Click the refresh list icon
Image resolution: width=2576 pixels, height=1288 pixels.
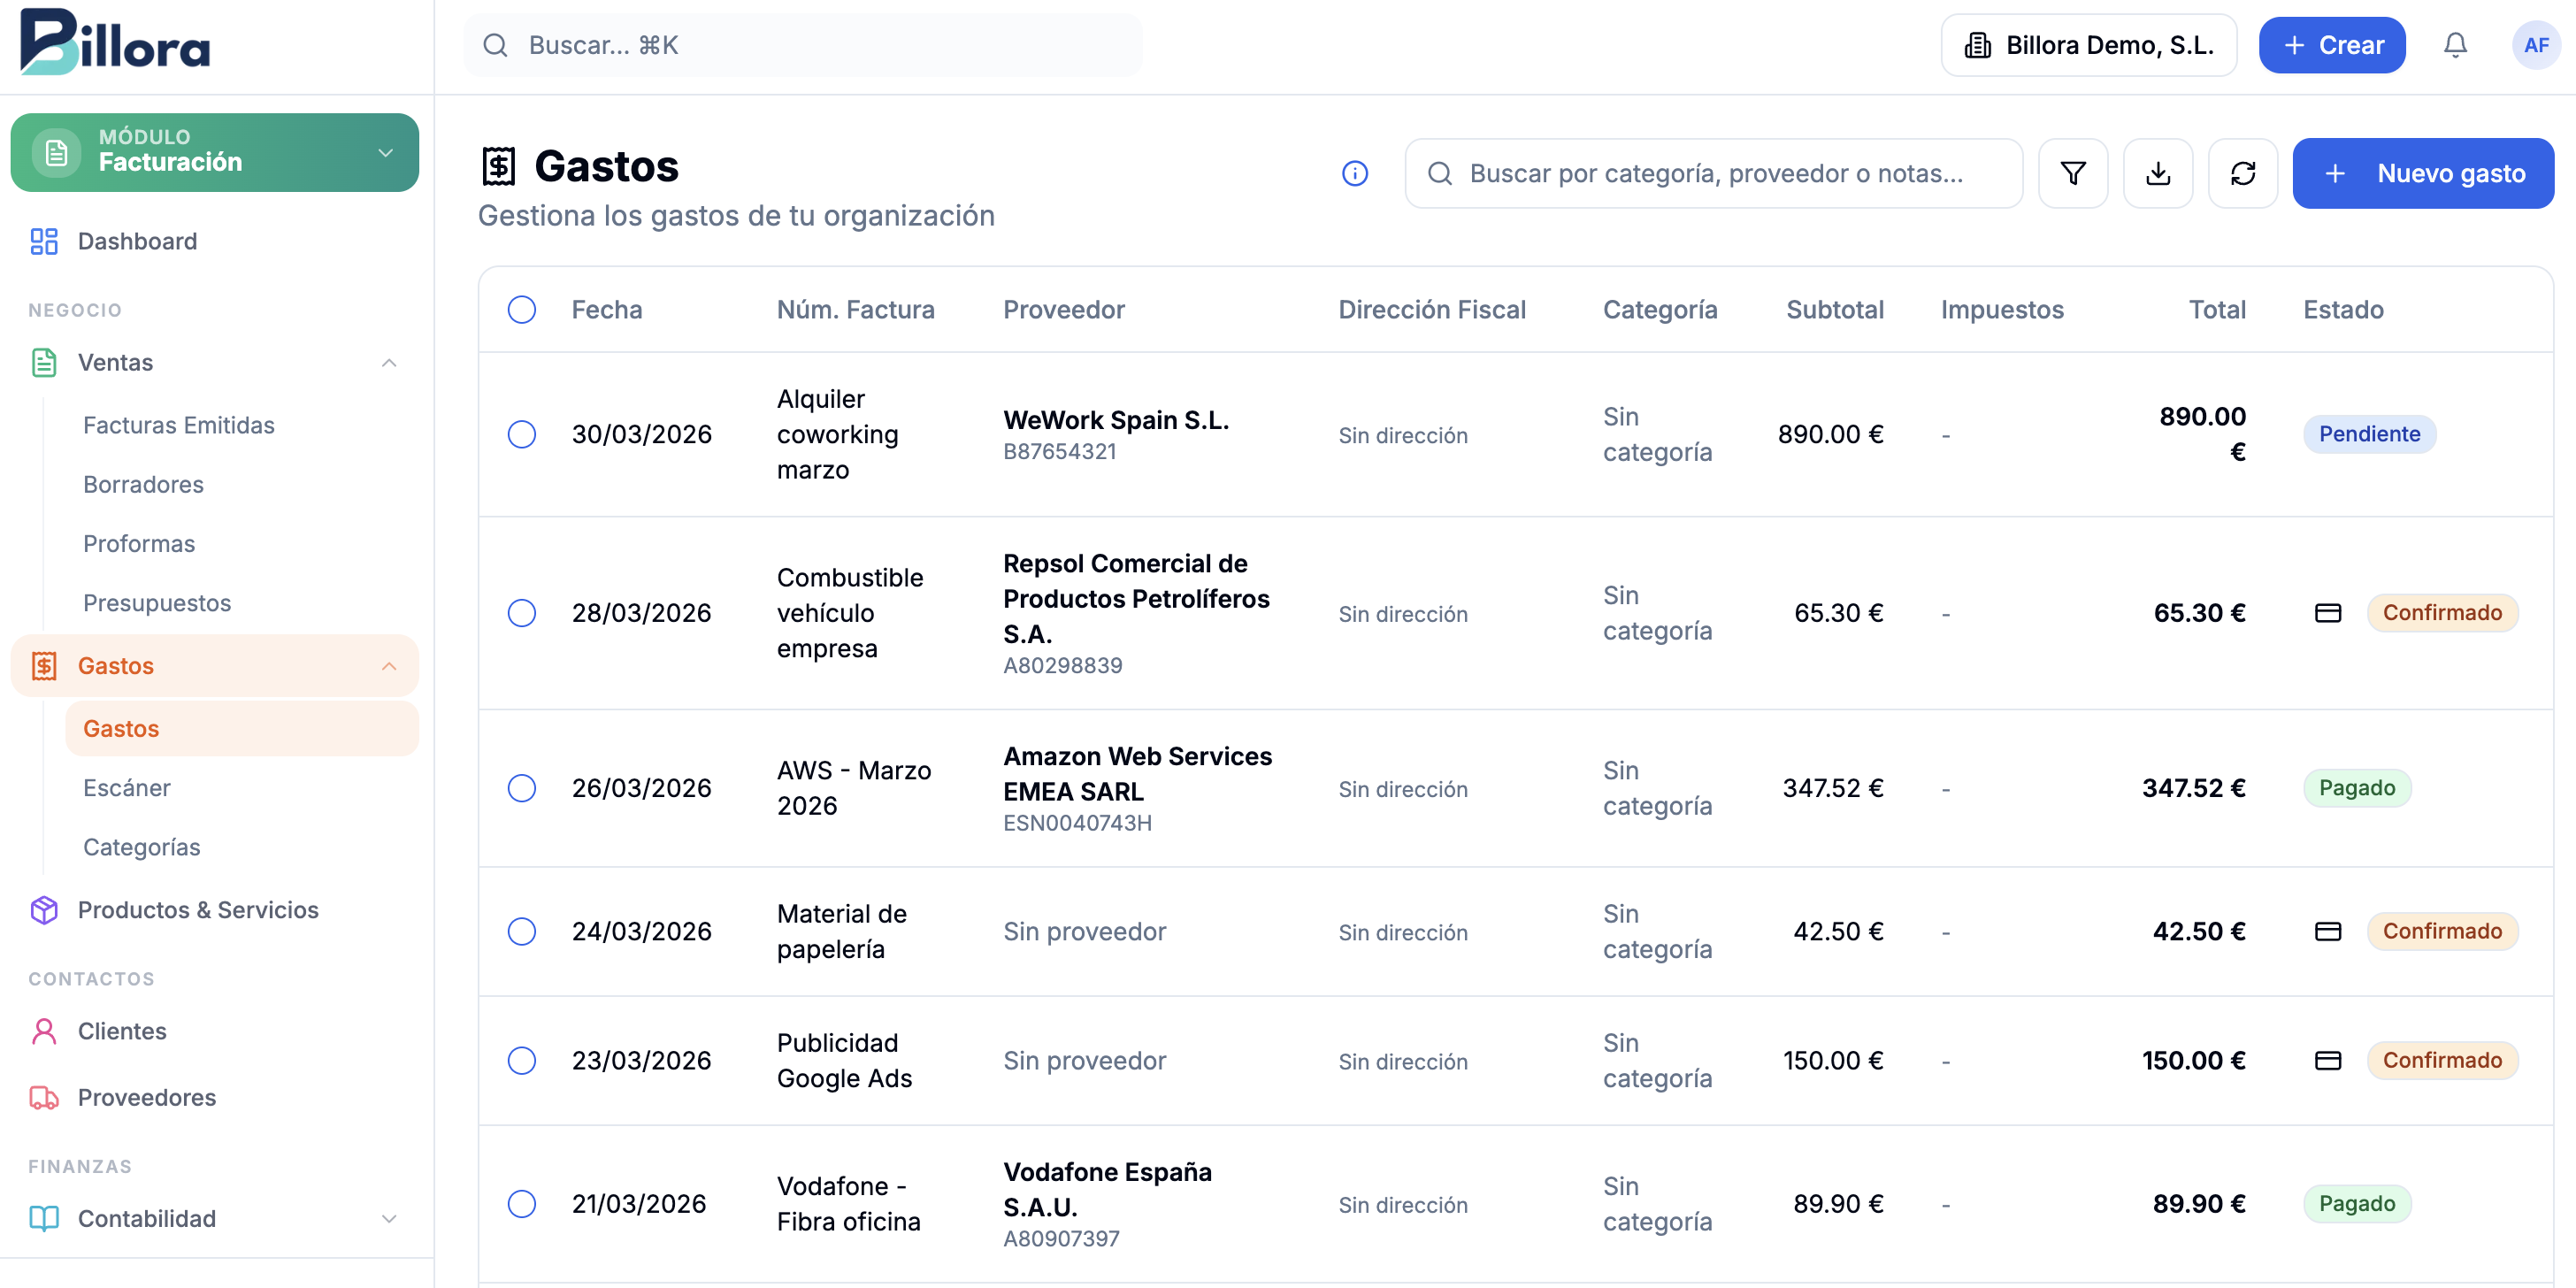(x=2243, y=173)
